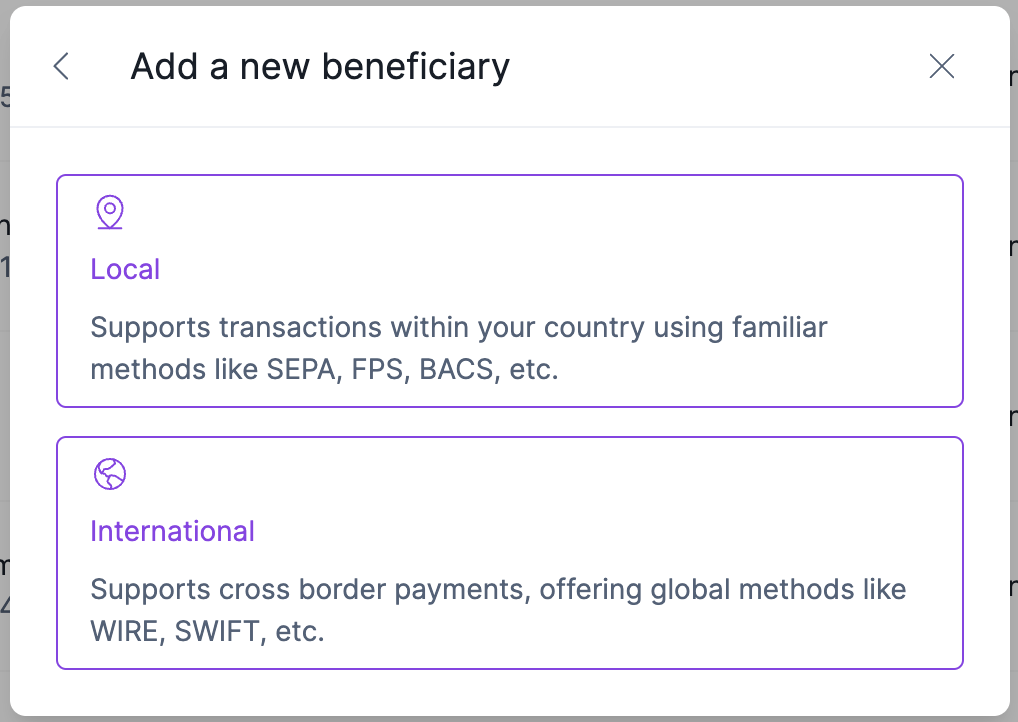The image size is (1018, 722).
Task: Go back using the left chevron
Action: 61,67
